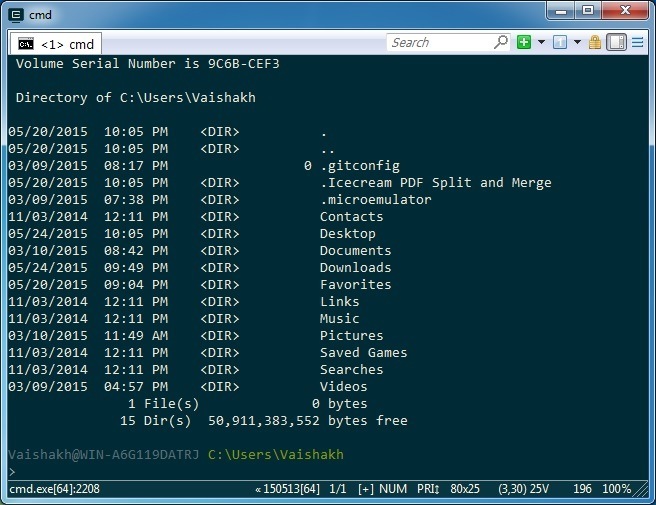Toggle the alternative mode pane icon
The image size is (656, 505).
tap(616, 42)
